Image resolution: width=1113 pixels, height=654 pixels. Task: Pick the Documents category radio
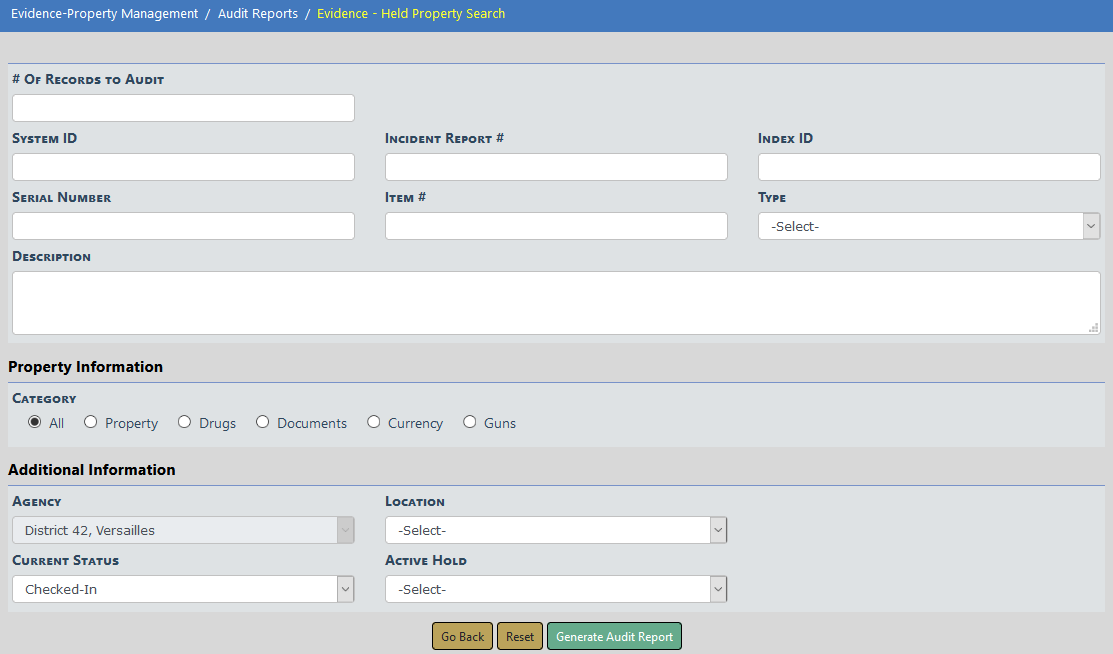[x=263, y=422]
